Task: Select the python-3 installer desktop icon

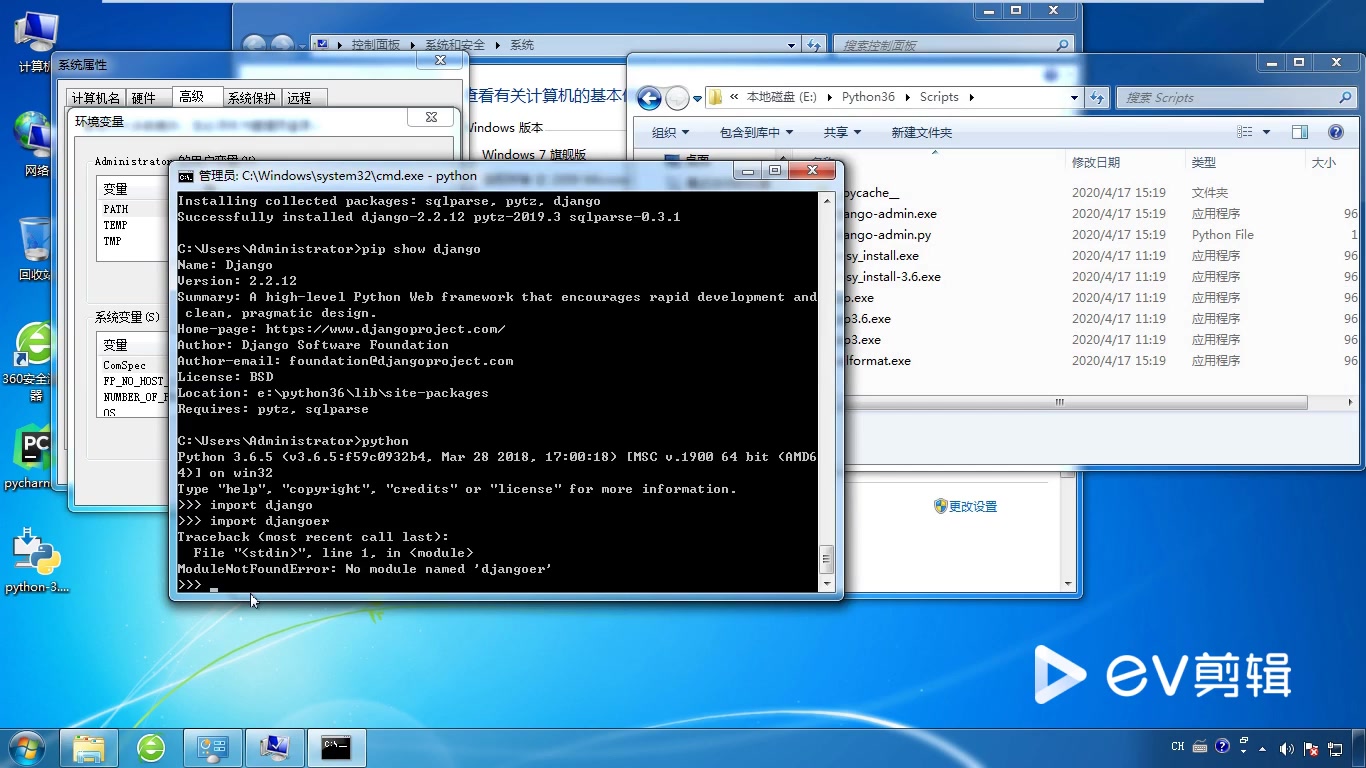Action: point(36,561)
